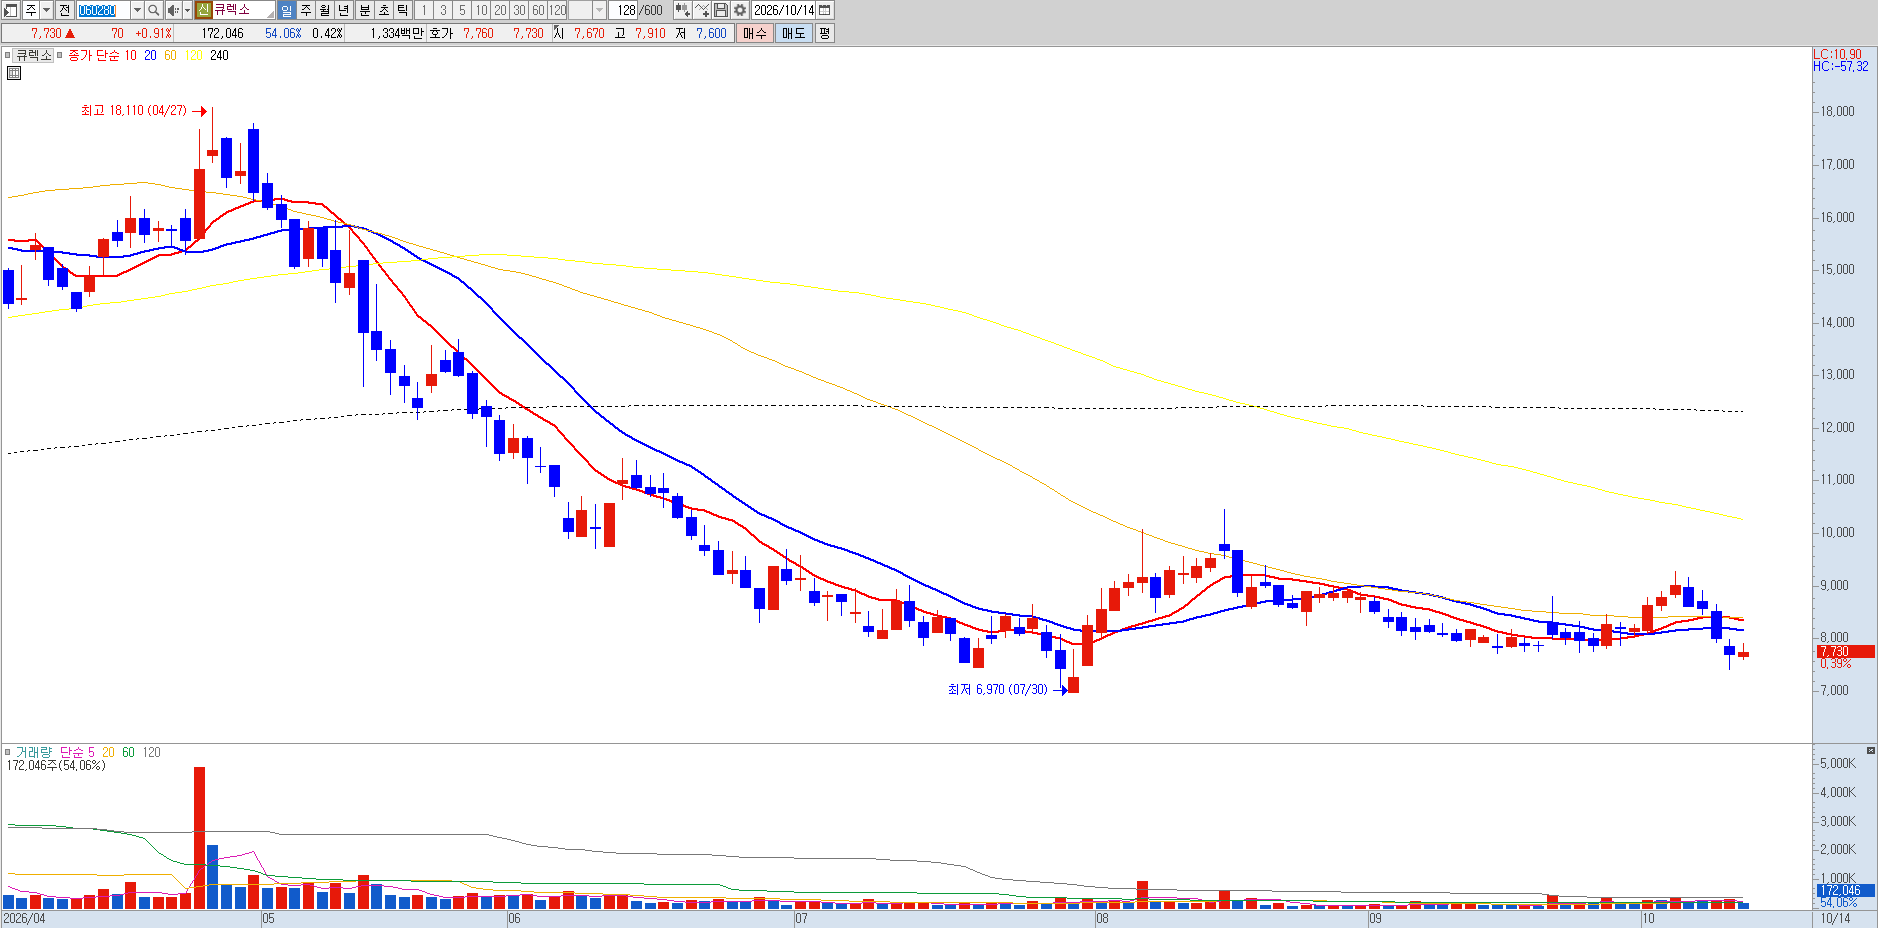Screen dimensions: 1878x928
Task: Open the custom interval combo dropdown
Action: point(599,10)
